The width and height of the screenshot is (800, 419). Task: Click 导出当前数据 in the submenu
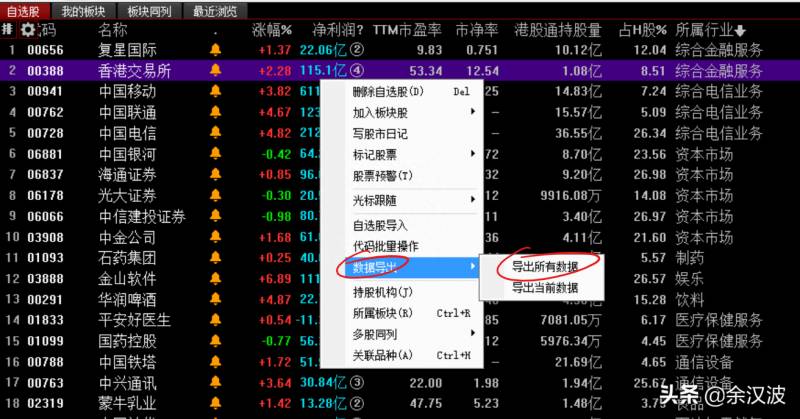[545, 288]
